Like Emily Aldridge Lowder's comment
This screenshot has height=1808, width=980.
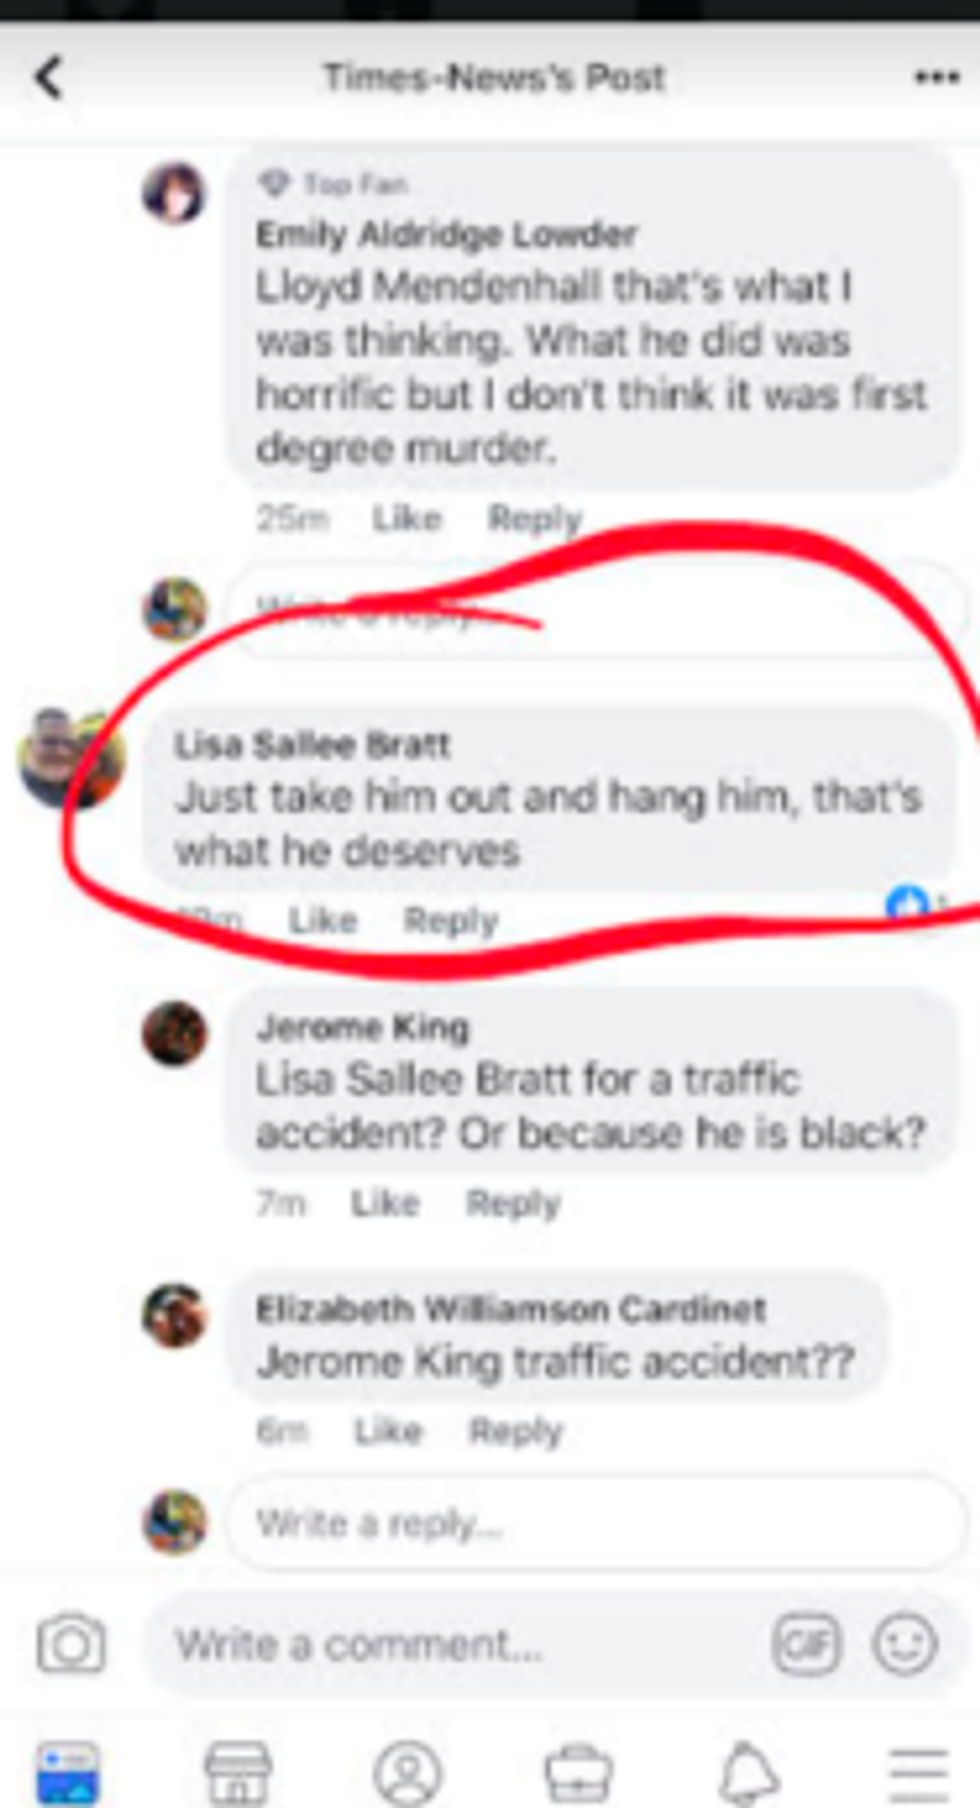click(407, 519)
